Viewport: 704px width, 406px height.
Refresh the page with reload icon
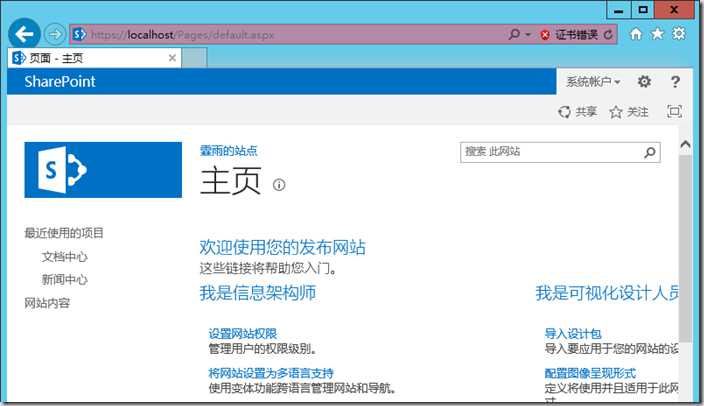click(x=608, y=35)
